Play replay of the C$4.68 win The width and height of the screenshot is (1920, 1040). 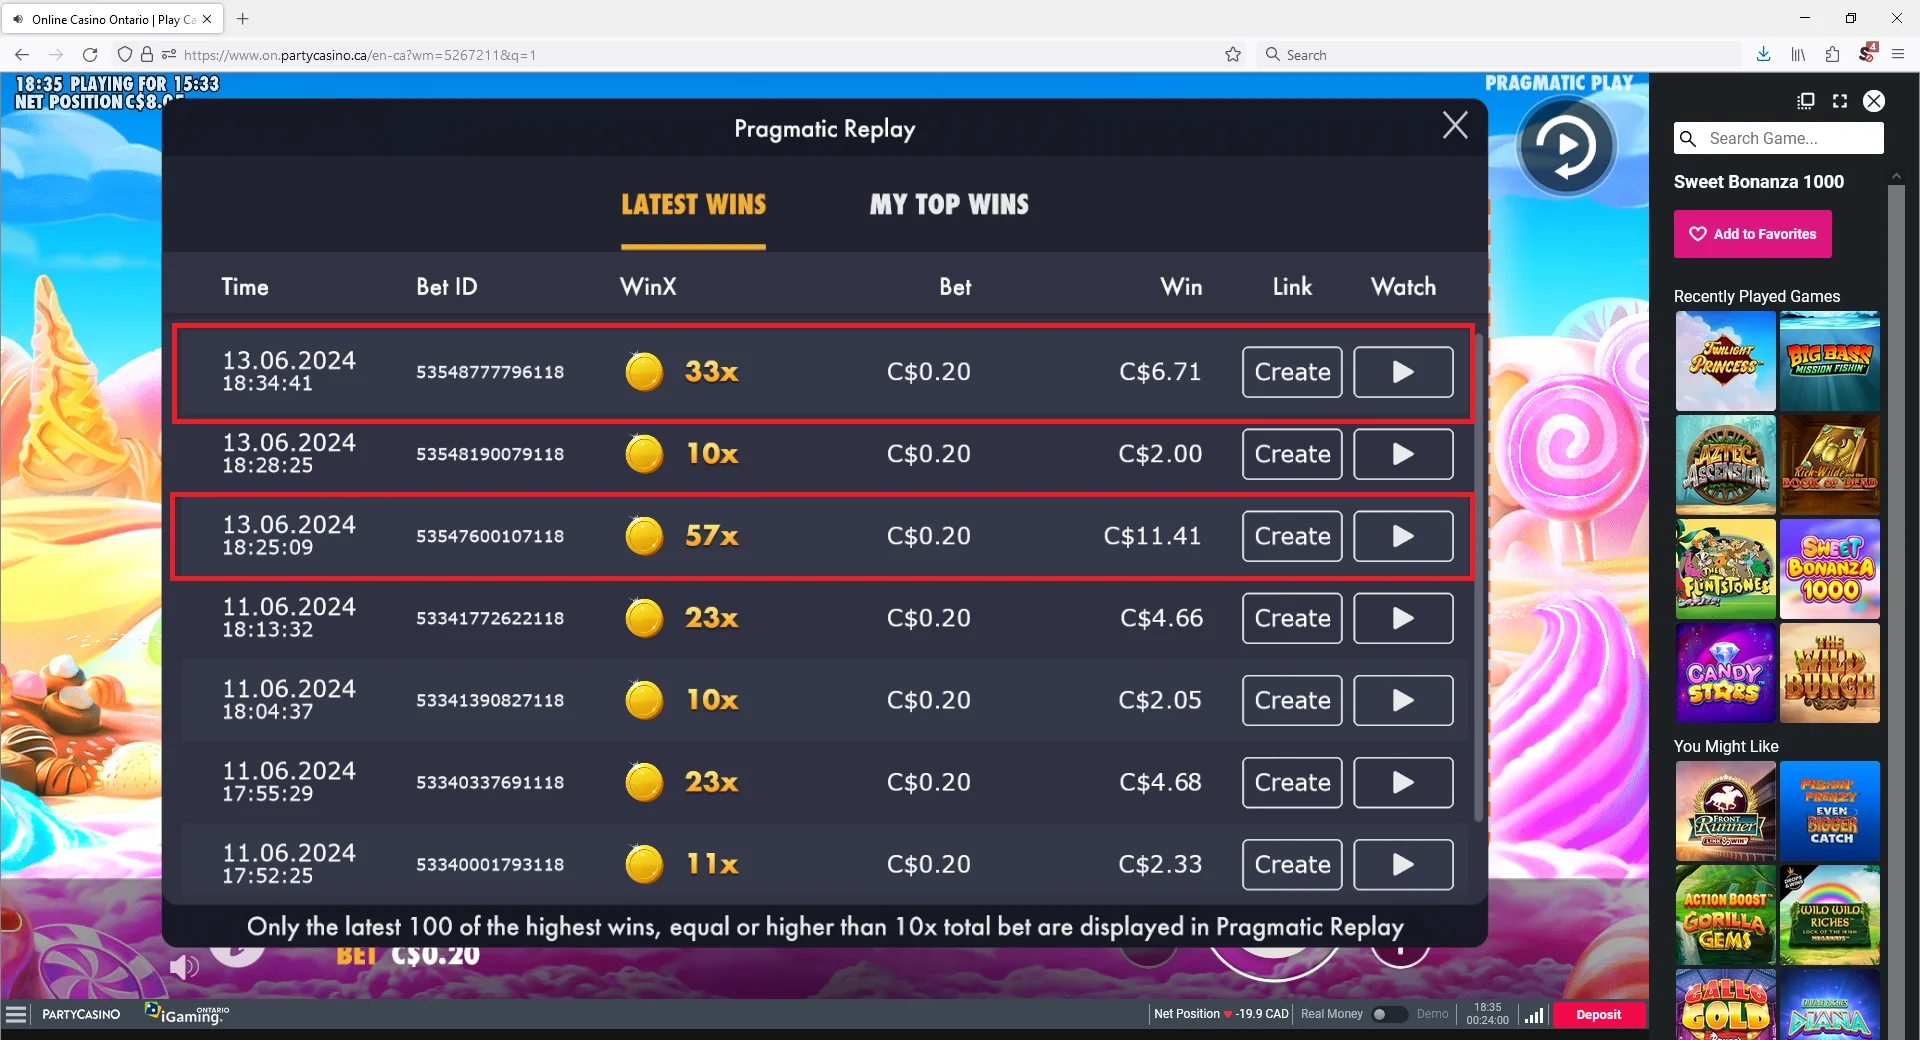pyautogui.click(x=1403, y=782)
